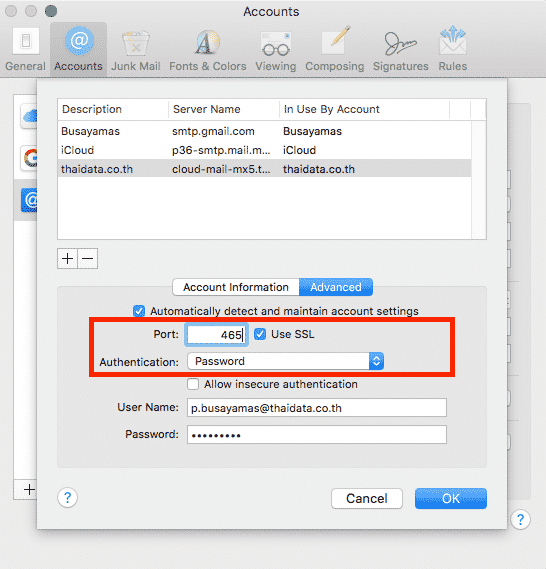Open the General preferences pane
Screen dimensions: 546x569
[25, 50]
